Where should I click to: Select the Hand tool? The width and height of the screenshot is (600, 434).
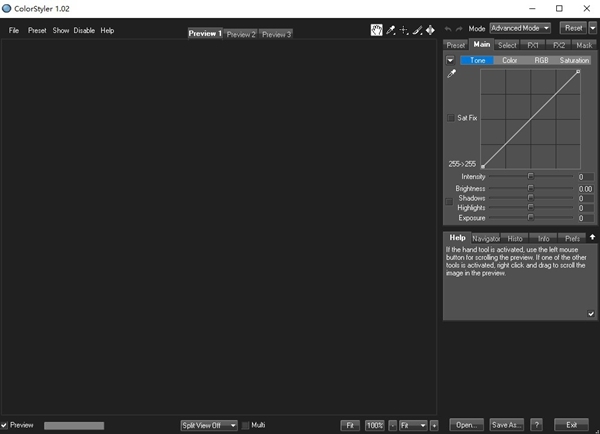(x=377, y=30)
